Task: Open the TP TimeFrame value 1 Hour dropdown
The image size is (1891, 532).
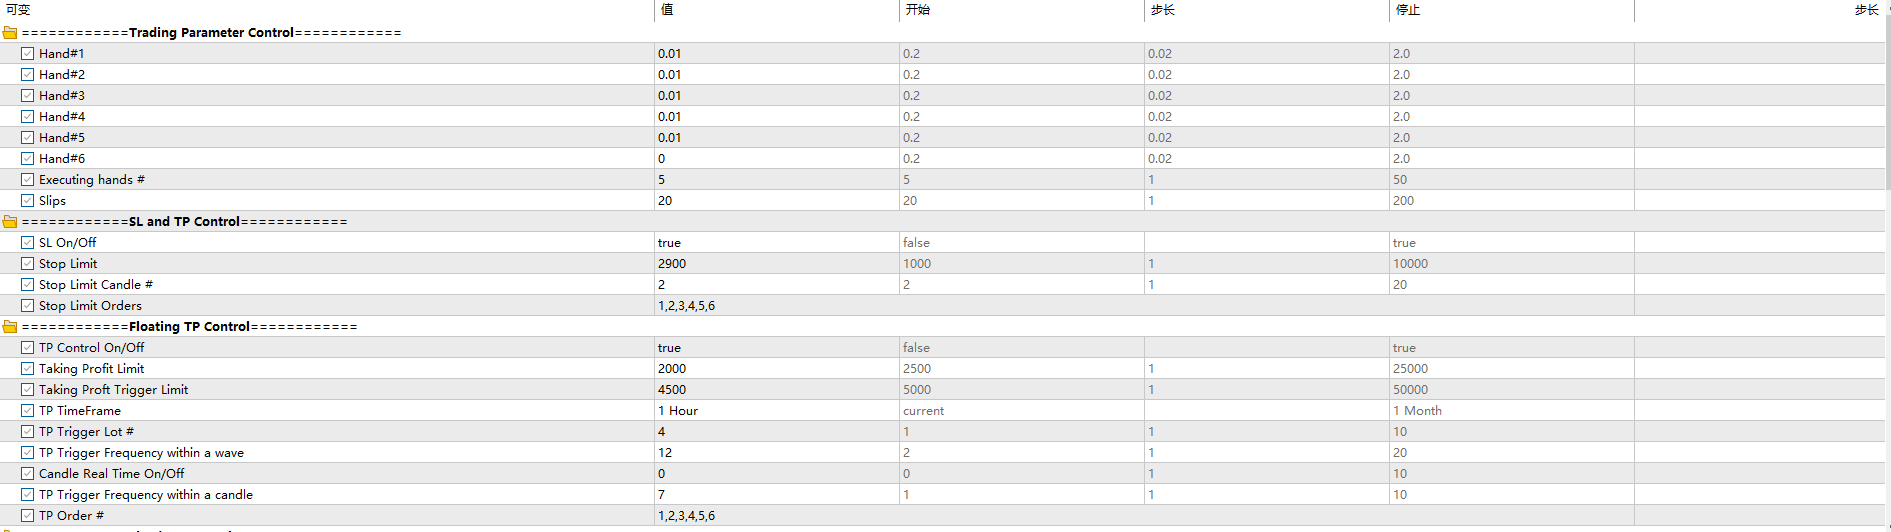Action: pos(776,411)
